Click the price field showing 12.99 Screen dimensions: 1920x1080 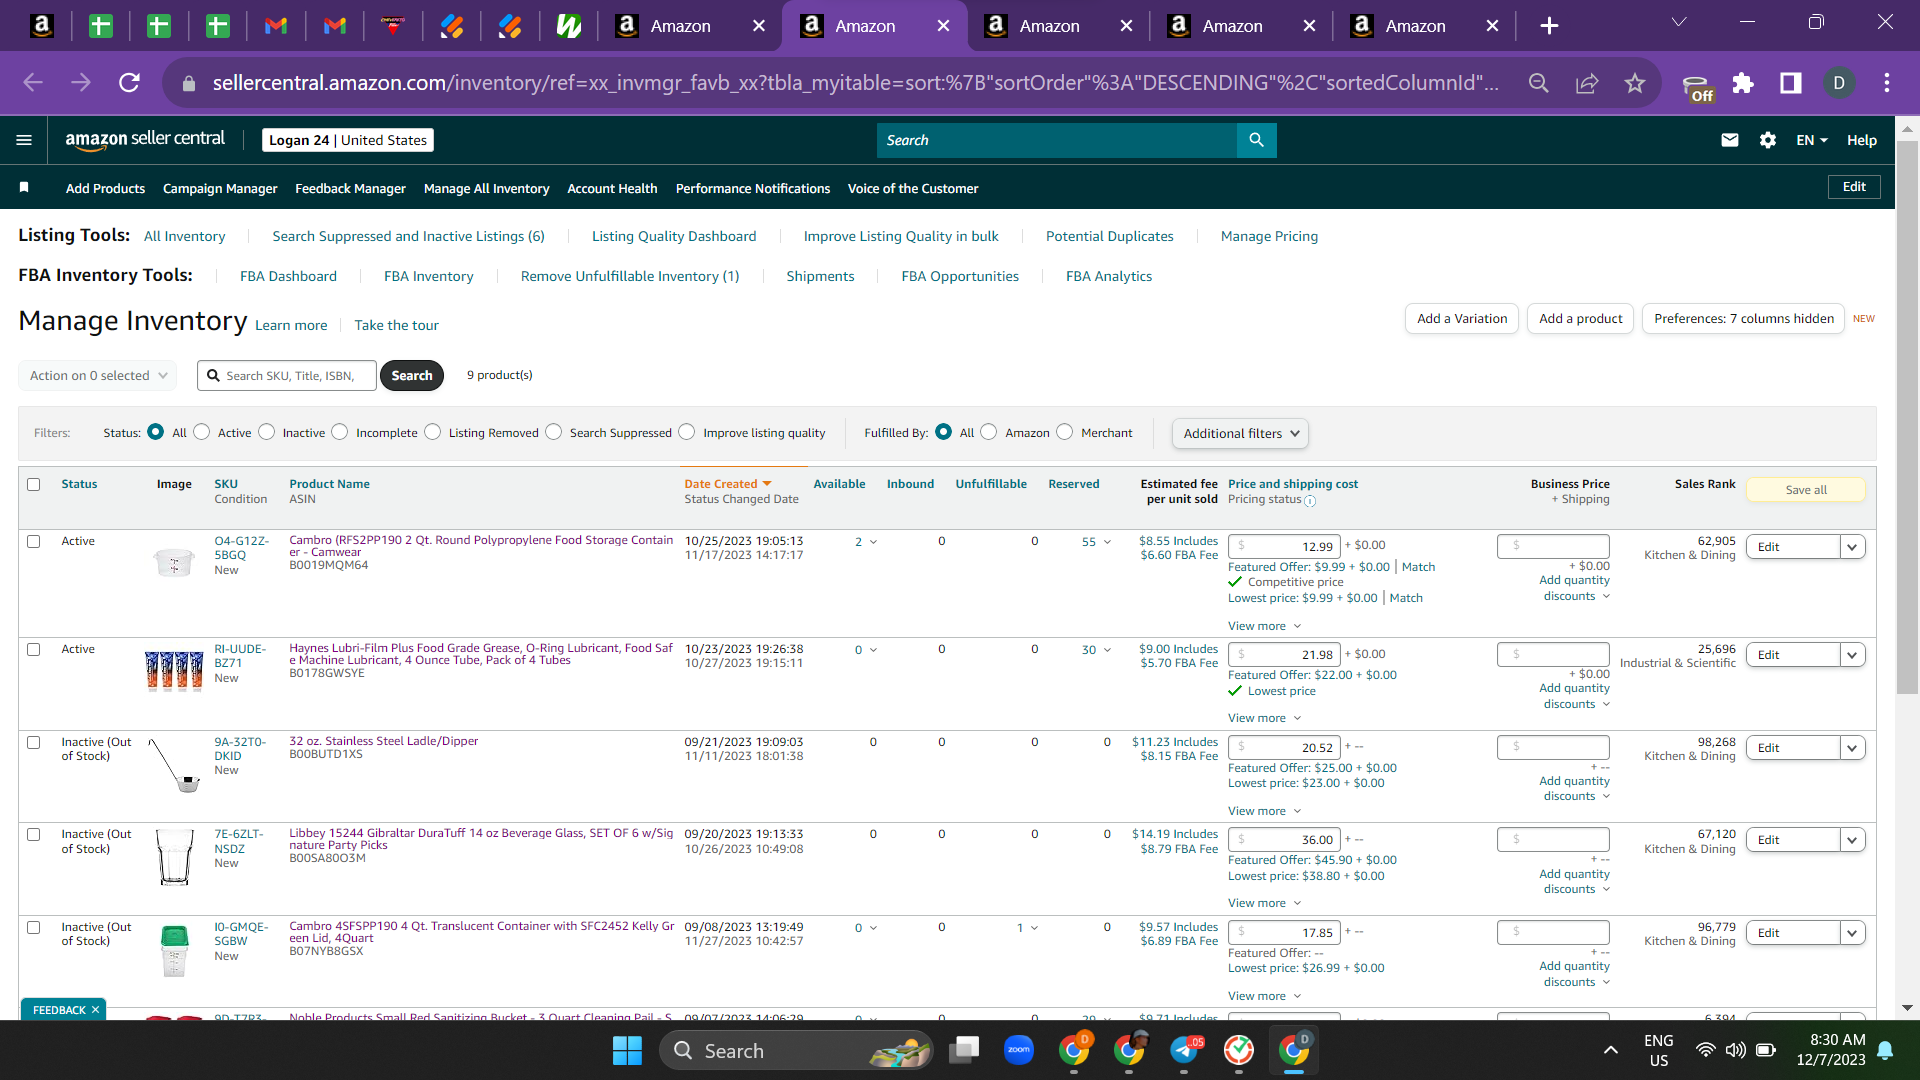[1284, 547]
